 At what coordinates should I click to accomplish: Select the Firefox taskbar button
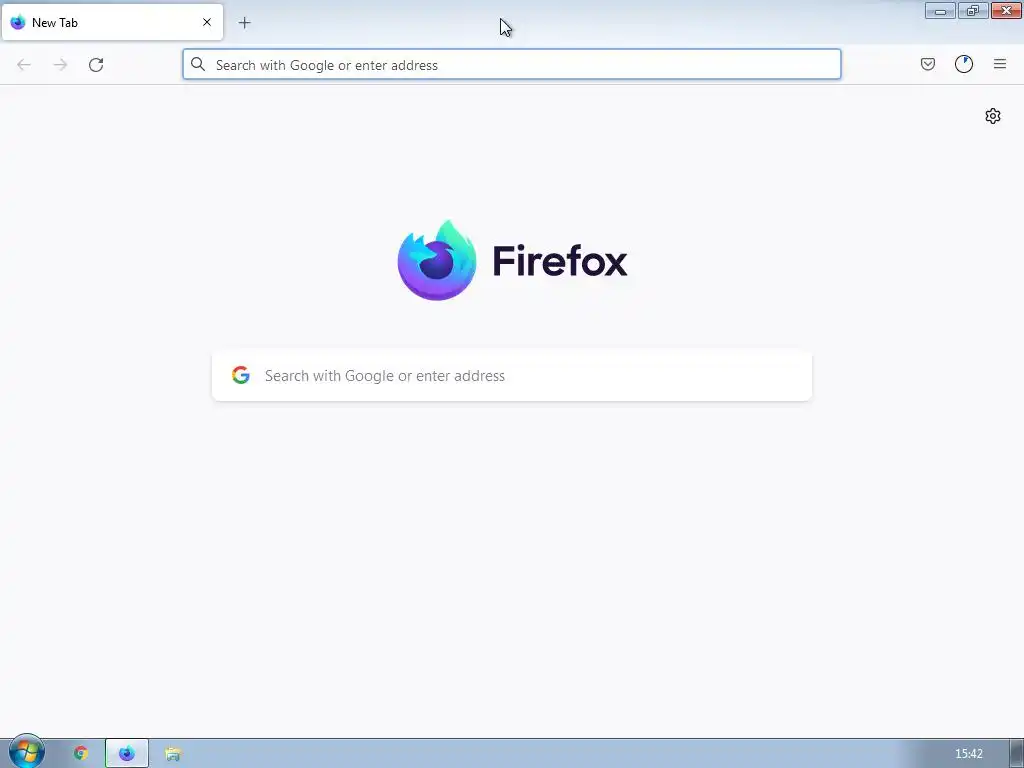127,753
